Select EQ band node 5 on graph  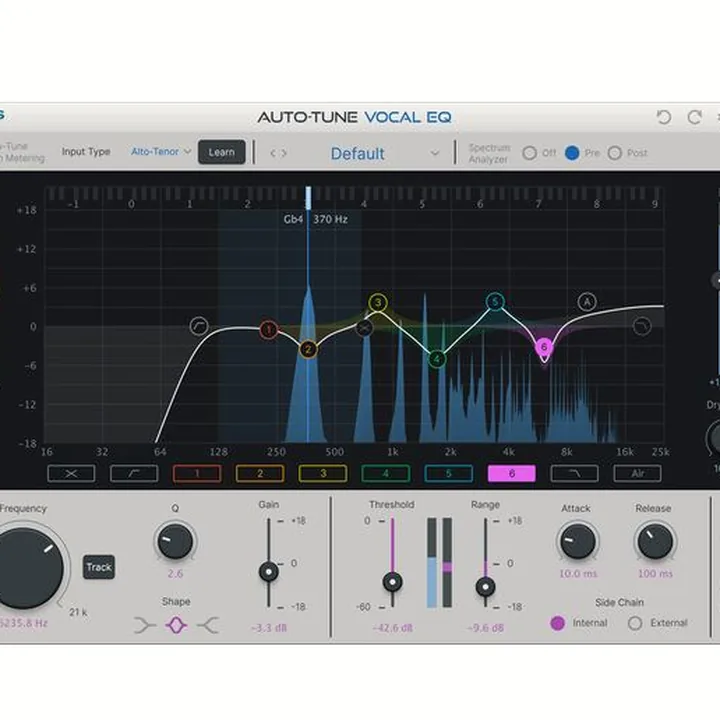click(x=495, y=302)
